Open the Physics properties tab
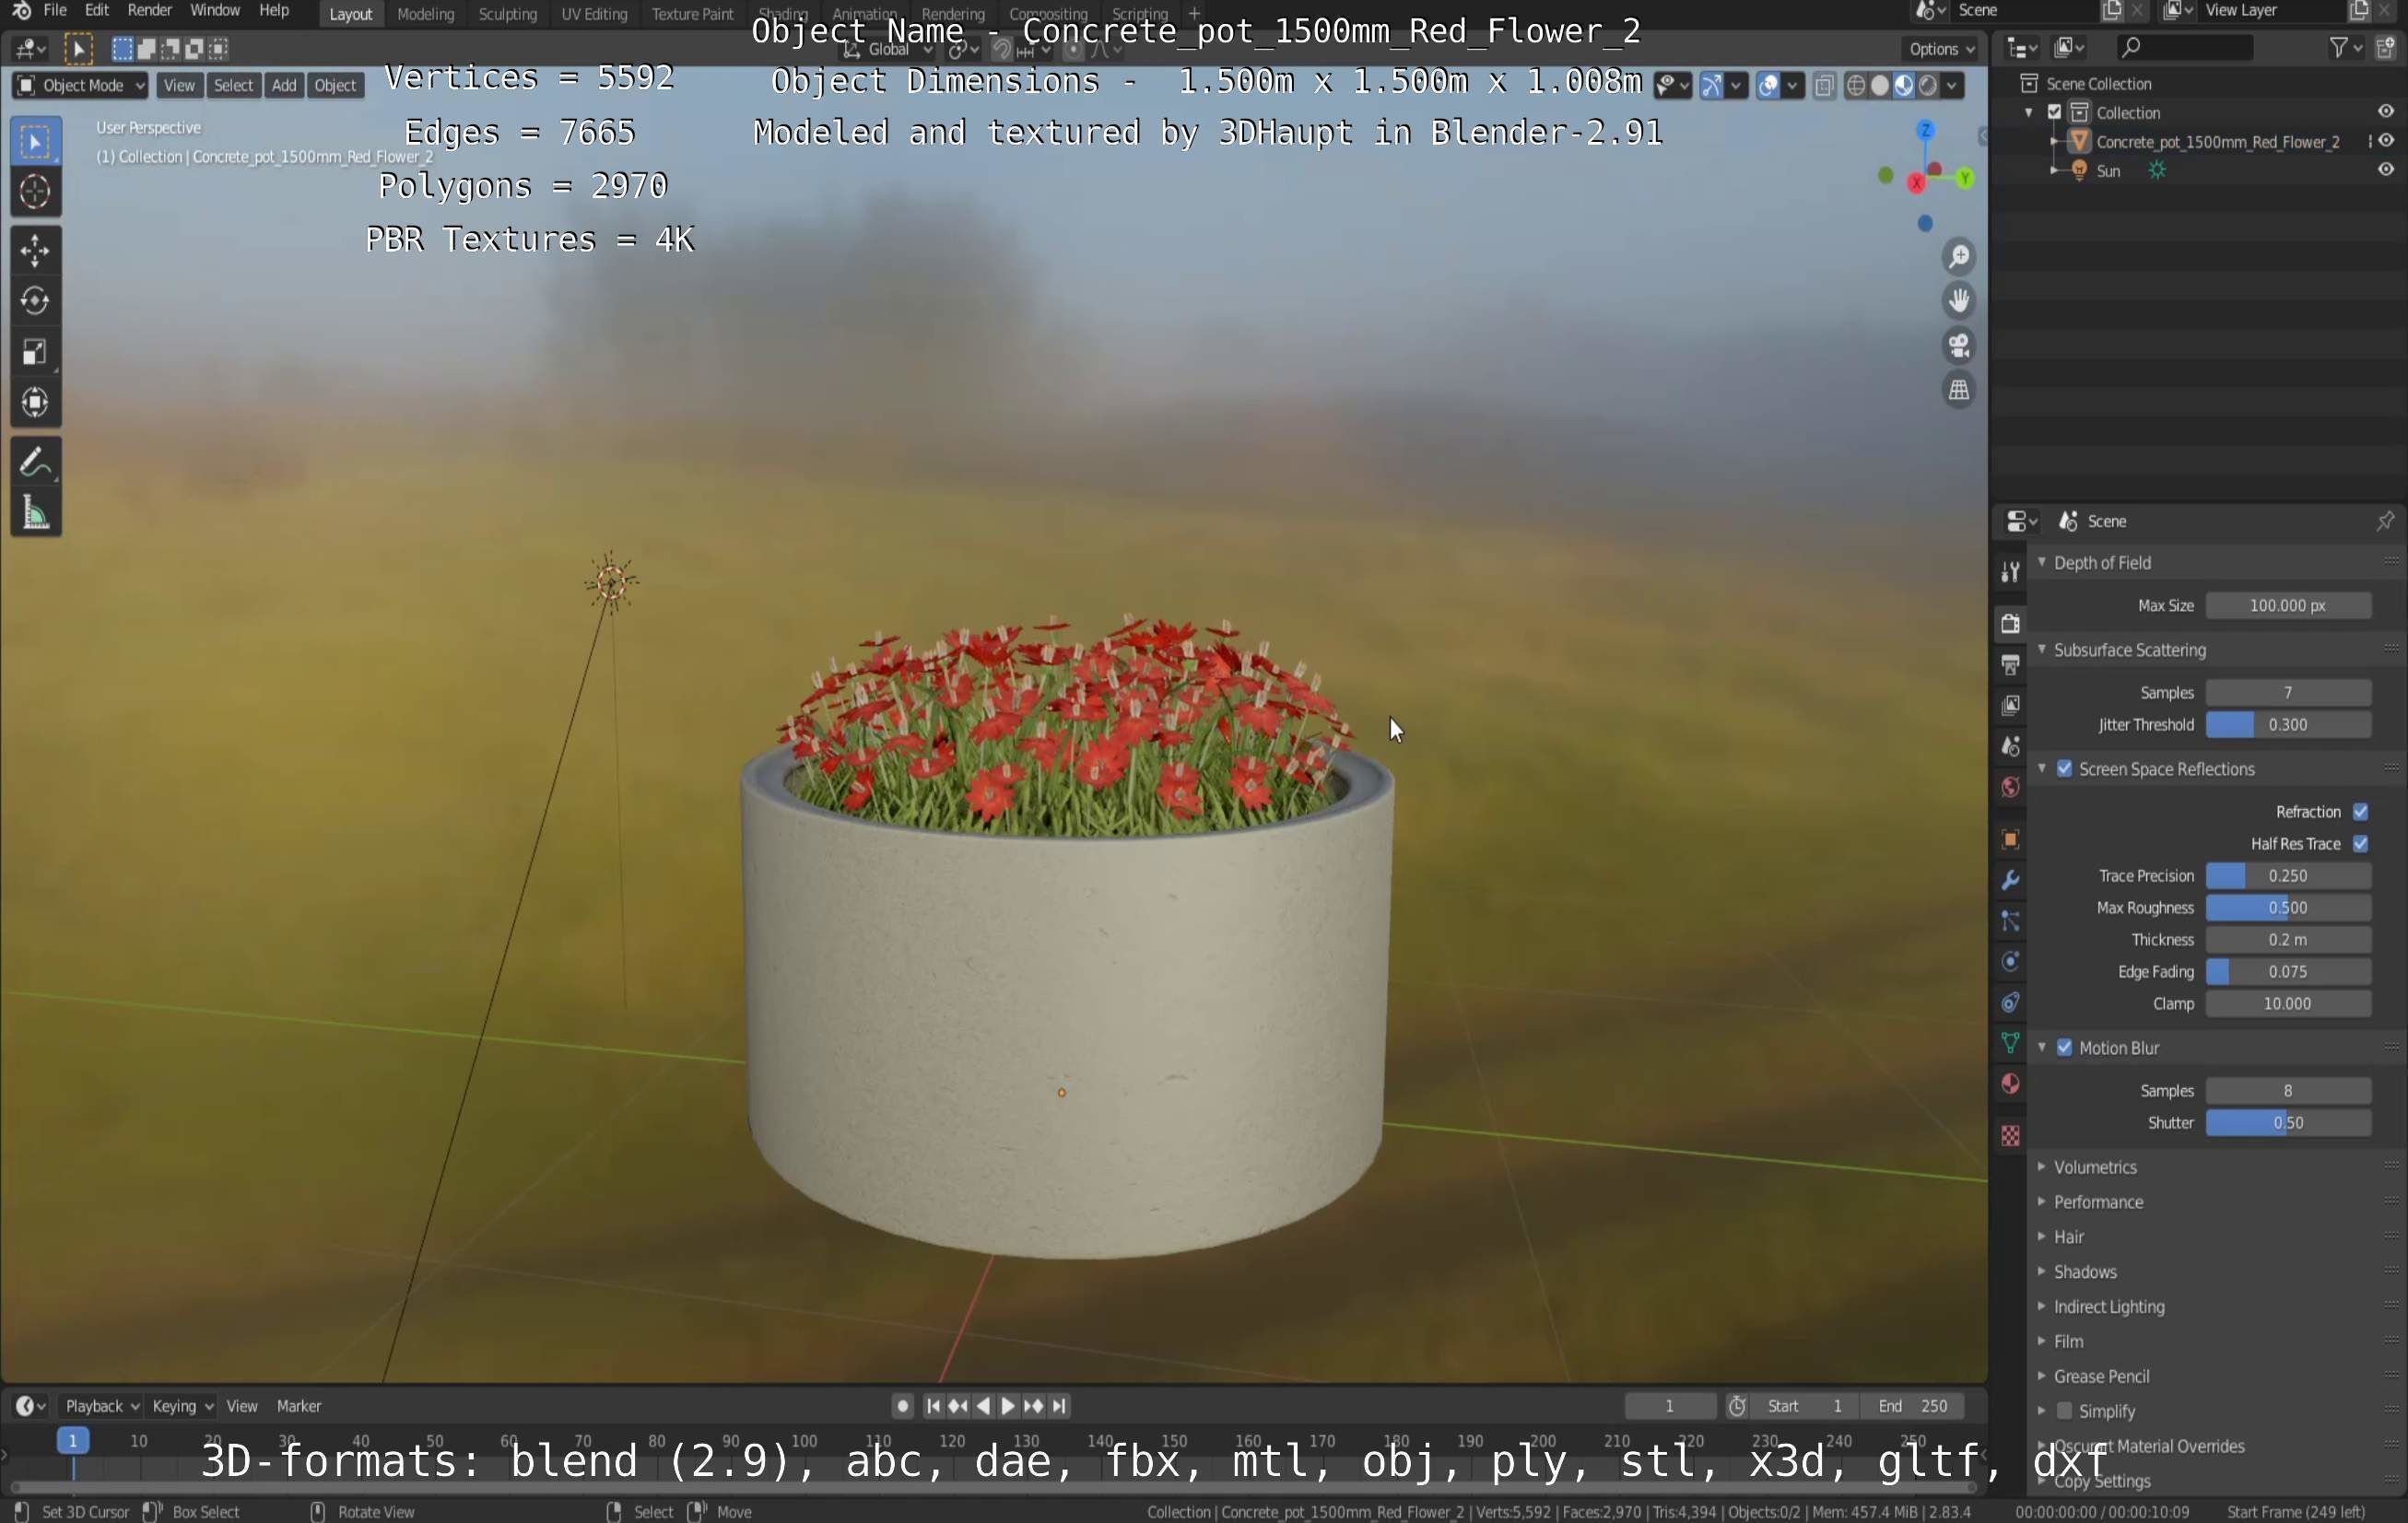 (x=2010, y=962)
